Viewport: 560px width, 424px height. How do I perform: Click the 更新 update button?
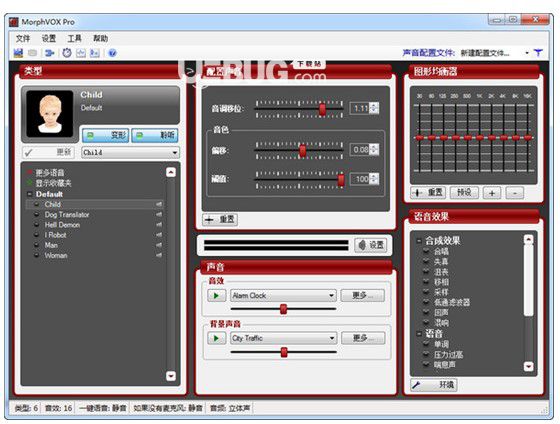tap(48, 153)
